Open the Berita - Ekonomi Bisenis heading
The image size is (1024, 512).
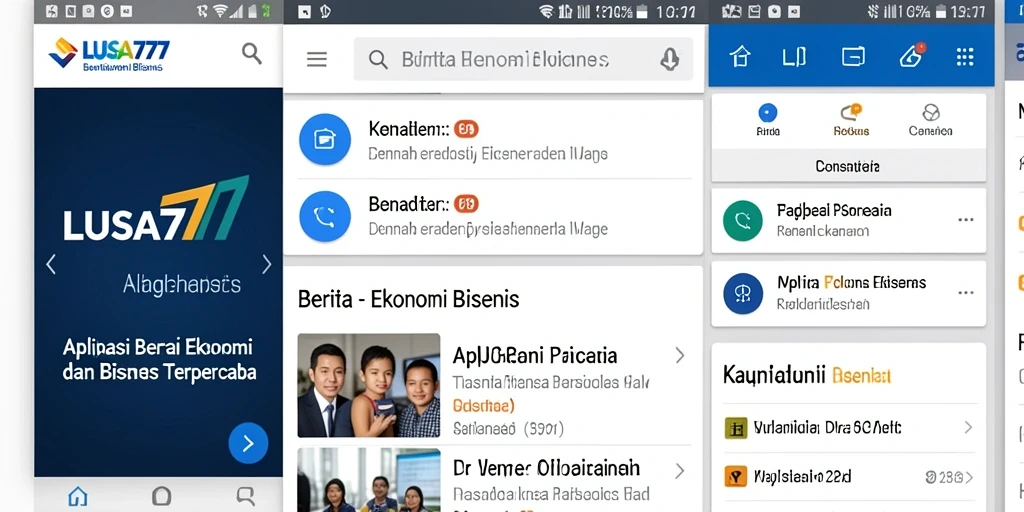(409, 299)
